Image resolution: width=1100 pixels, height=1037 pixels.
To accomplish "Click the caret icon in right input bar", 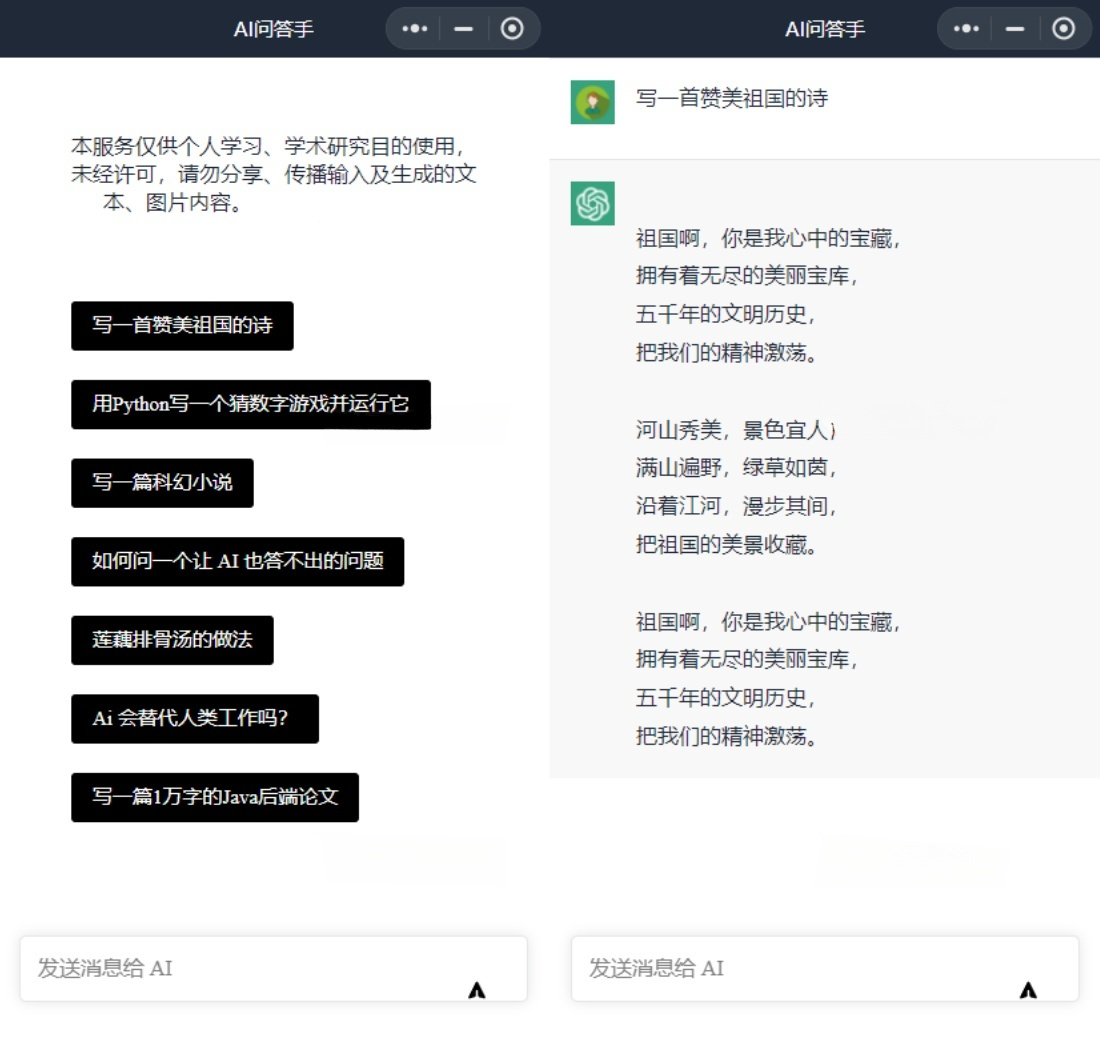I will [1028, 988].
